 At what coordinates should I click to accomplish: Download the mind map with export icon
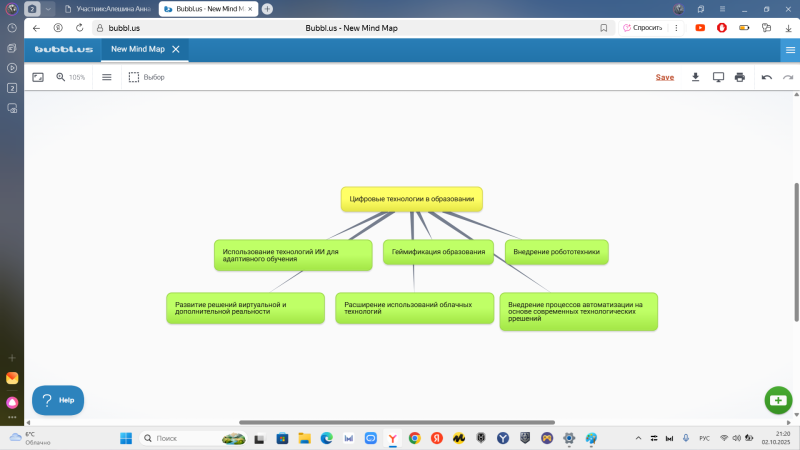click(x=696, y=77)
